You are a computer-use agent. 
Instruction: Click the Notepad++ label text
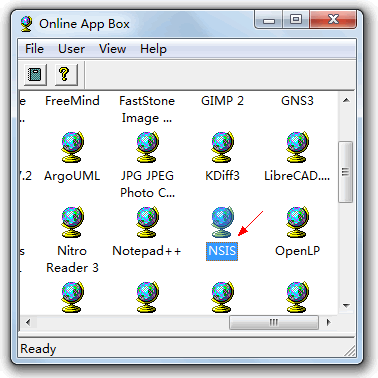[x=147, y=251]
